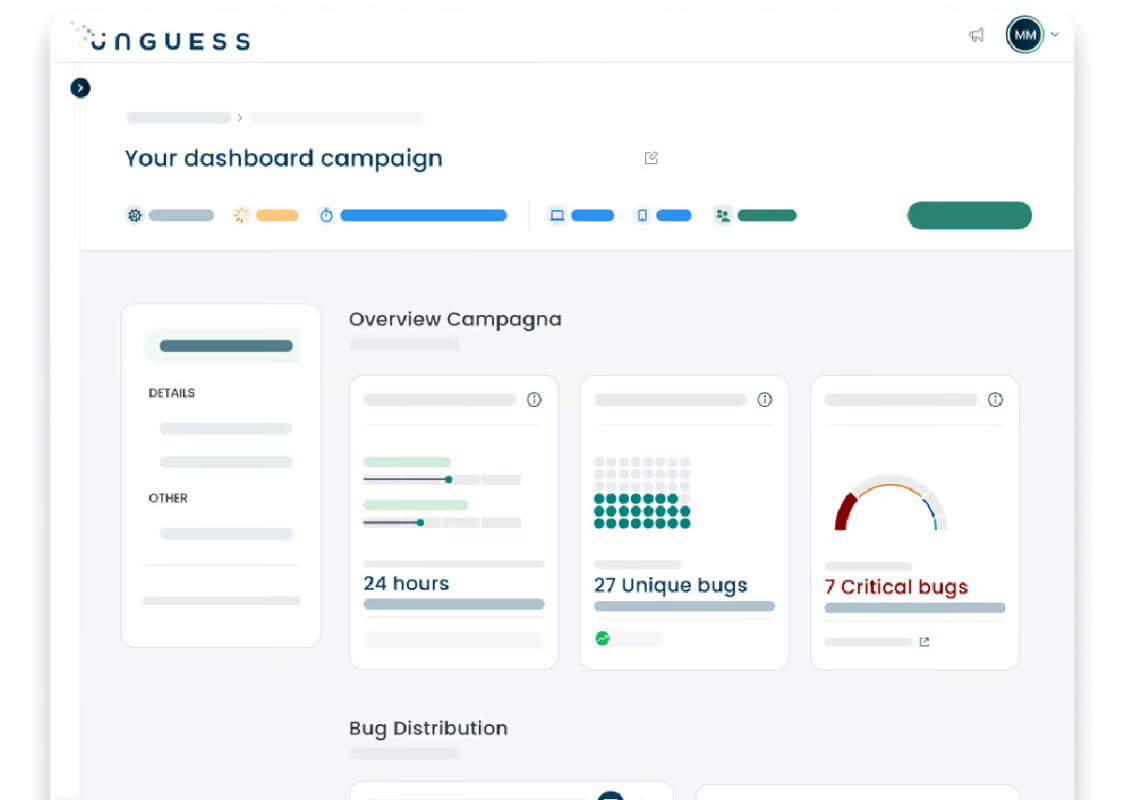Click the critical bugs gauge chart
Screen dimensions: 1125x800
[890, 502]
